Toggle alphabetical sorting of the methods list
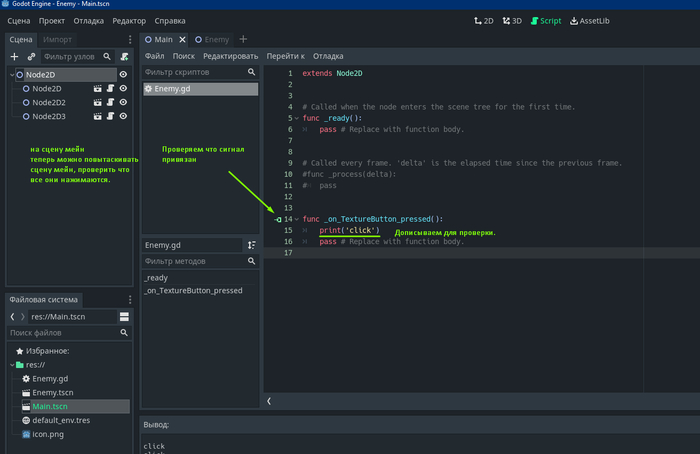Viewport: 700px width, 454px height. click(x=252, y=244)
